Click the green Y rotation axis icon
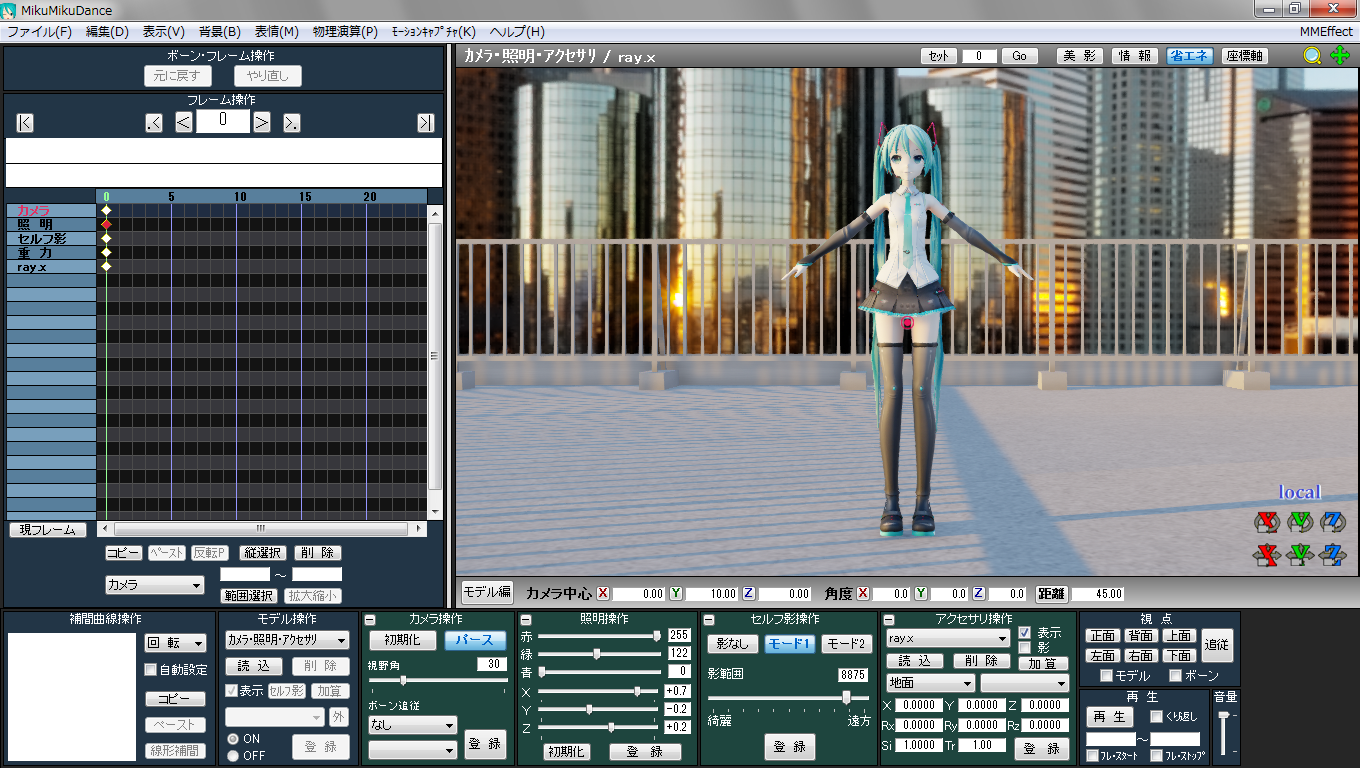The width and height of the screenshot is (1360, 768). [x=1300, y=522]
